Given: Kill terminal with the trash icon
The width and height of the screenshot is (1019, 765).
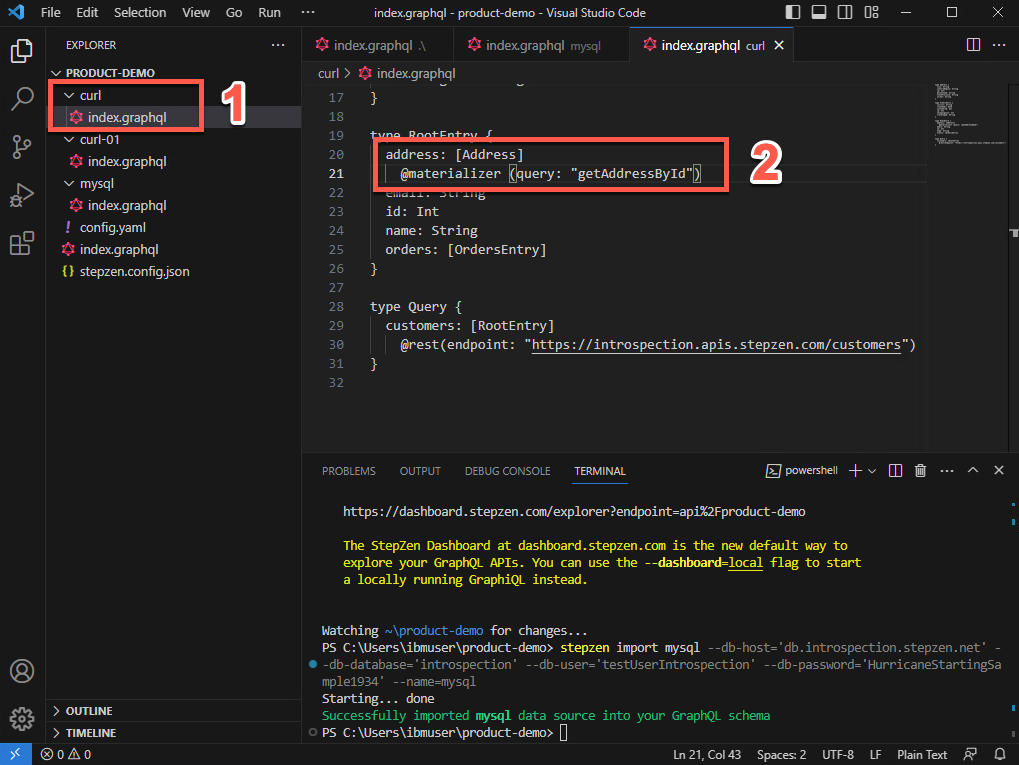Looking at the screenshot, I should (x=920, y=471).
